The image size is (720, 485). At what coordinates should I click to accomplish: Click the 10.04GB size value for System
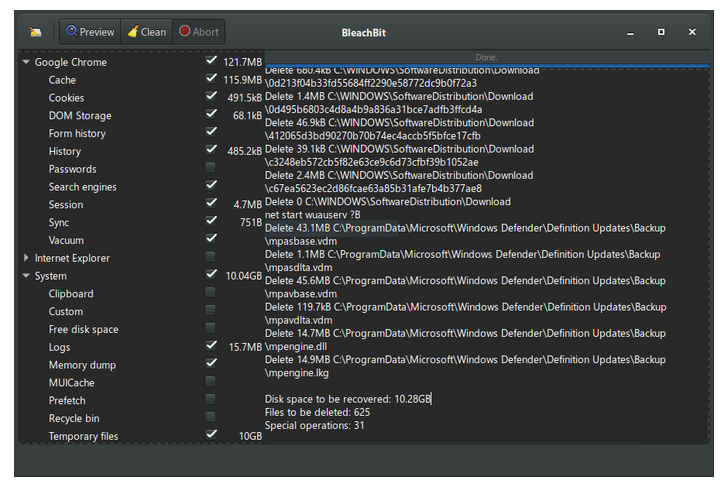point(243,276)
